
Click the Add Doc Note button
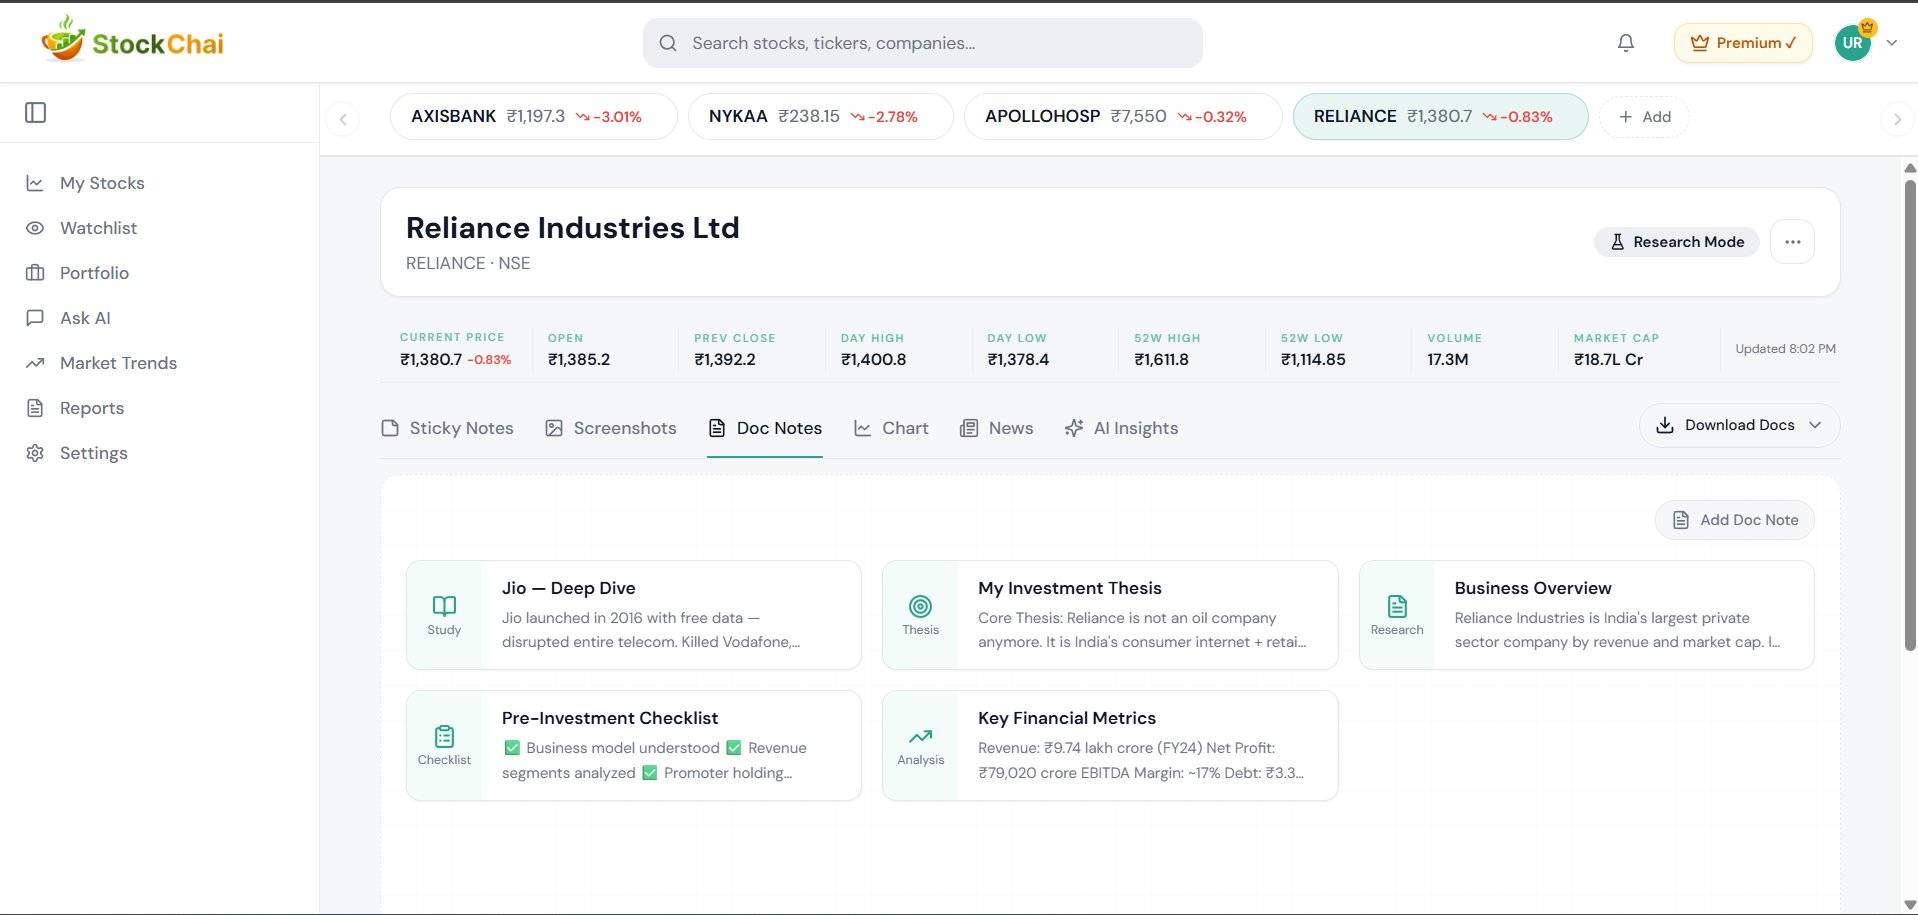point(1734,519)
